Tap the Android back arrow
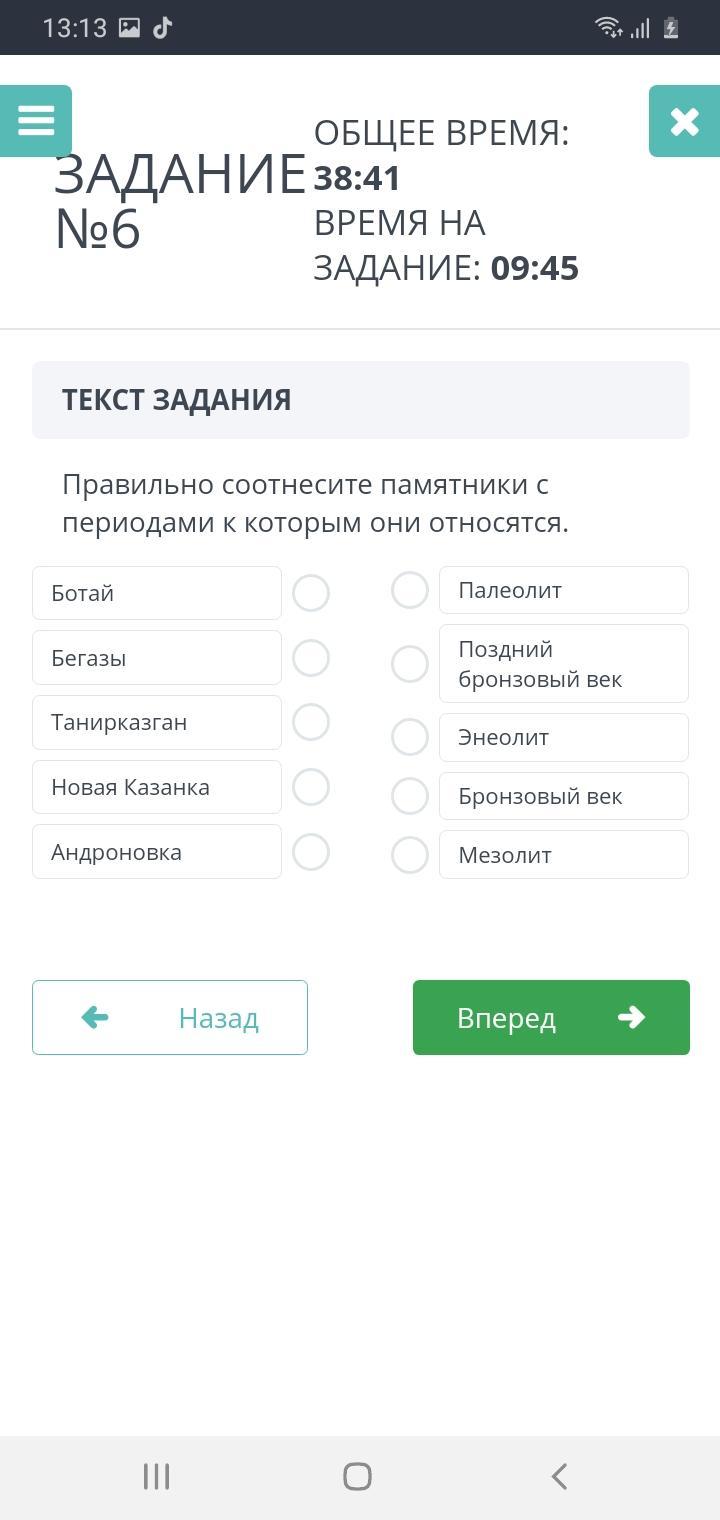Screen dimensions: 720x1520 click(x=560, y=1476)
